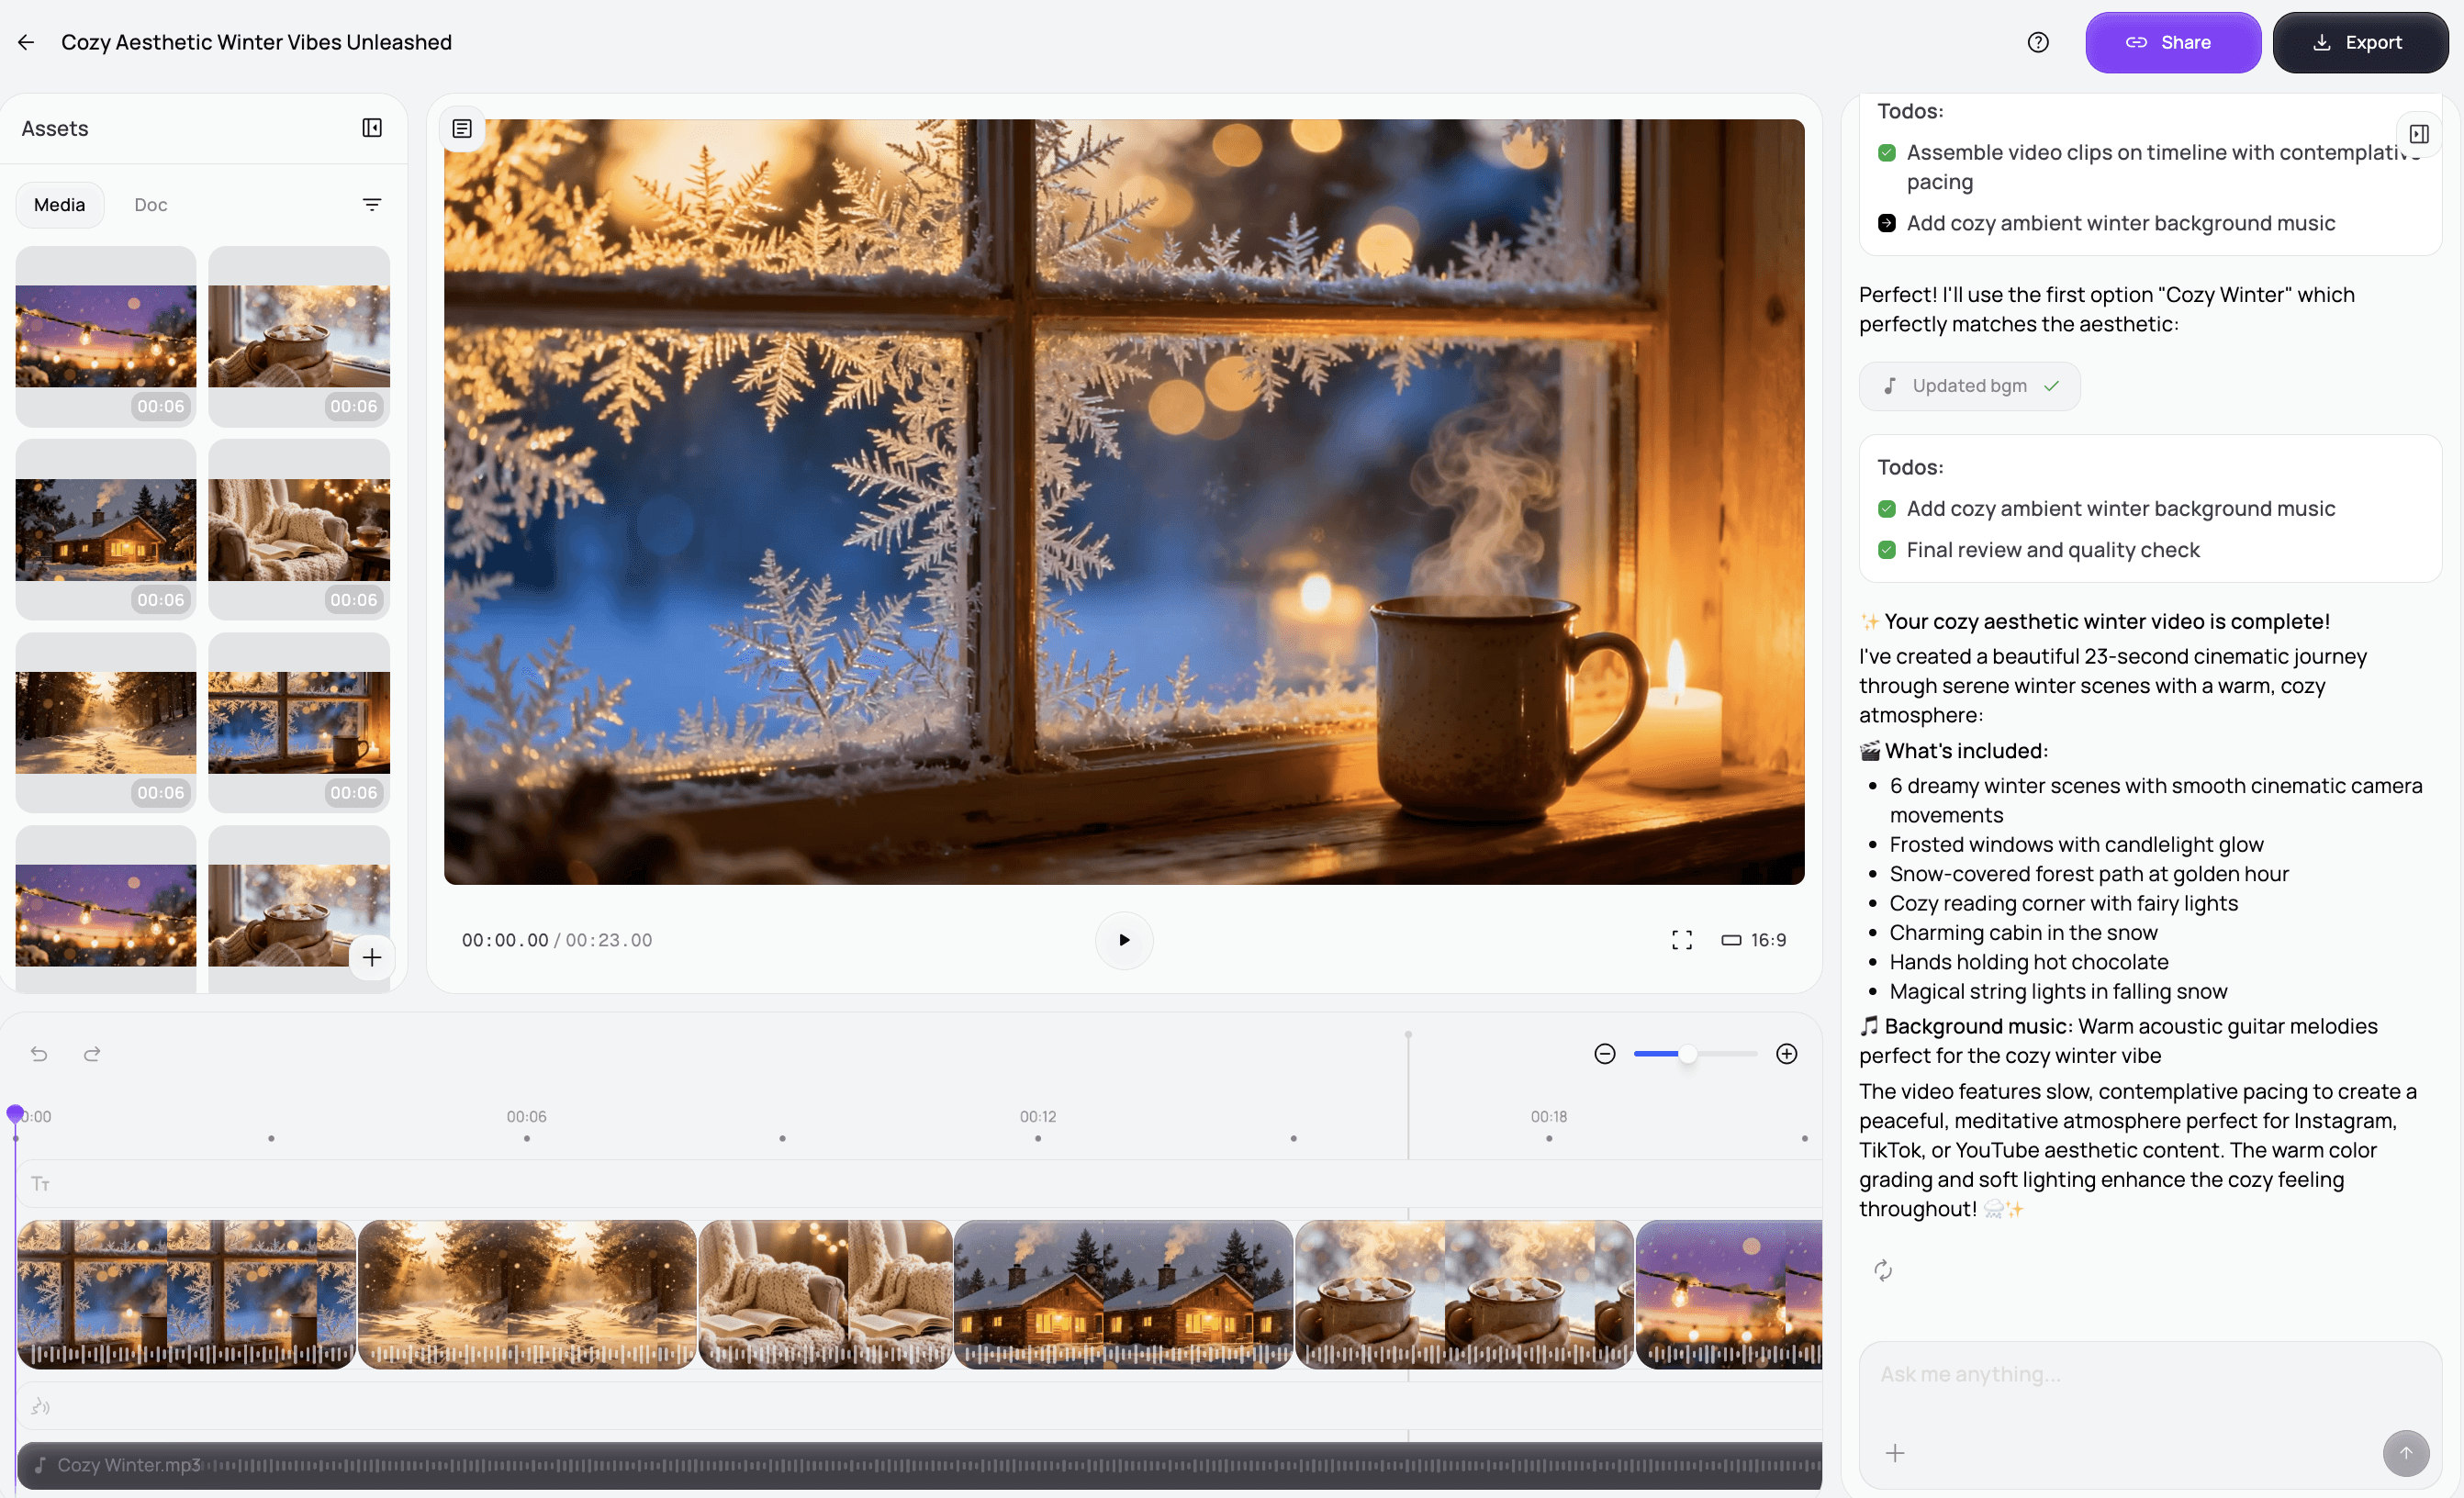Click the timeline zoom slider handle
The width and height of the screenshot is (2464, 1498).
click(1687, 1054)
